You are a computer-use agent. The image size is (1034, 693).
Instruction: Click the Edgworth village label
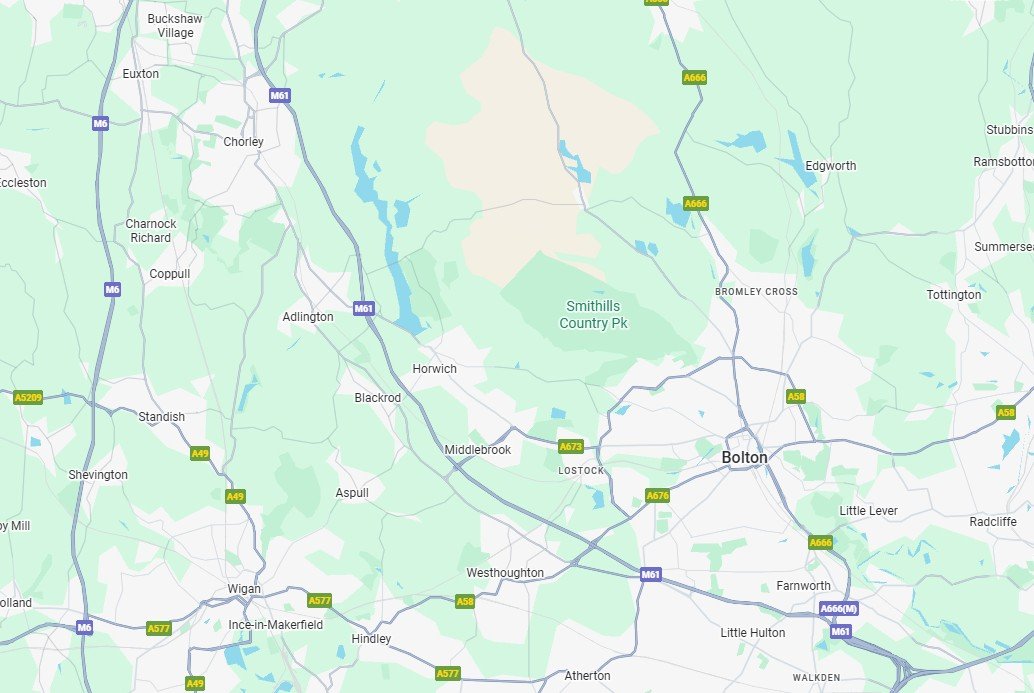tap(831, 166)
